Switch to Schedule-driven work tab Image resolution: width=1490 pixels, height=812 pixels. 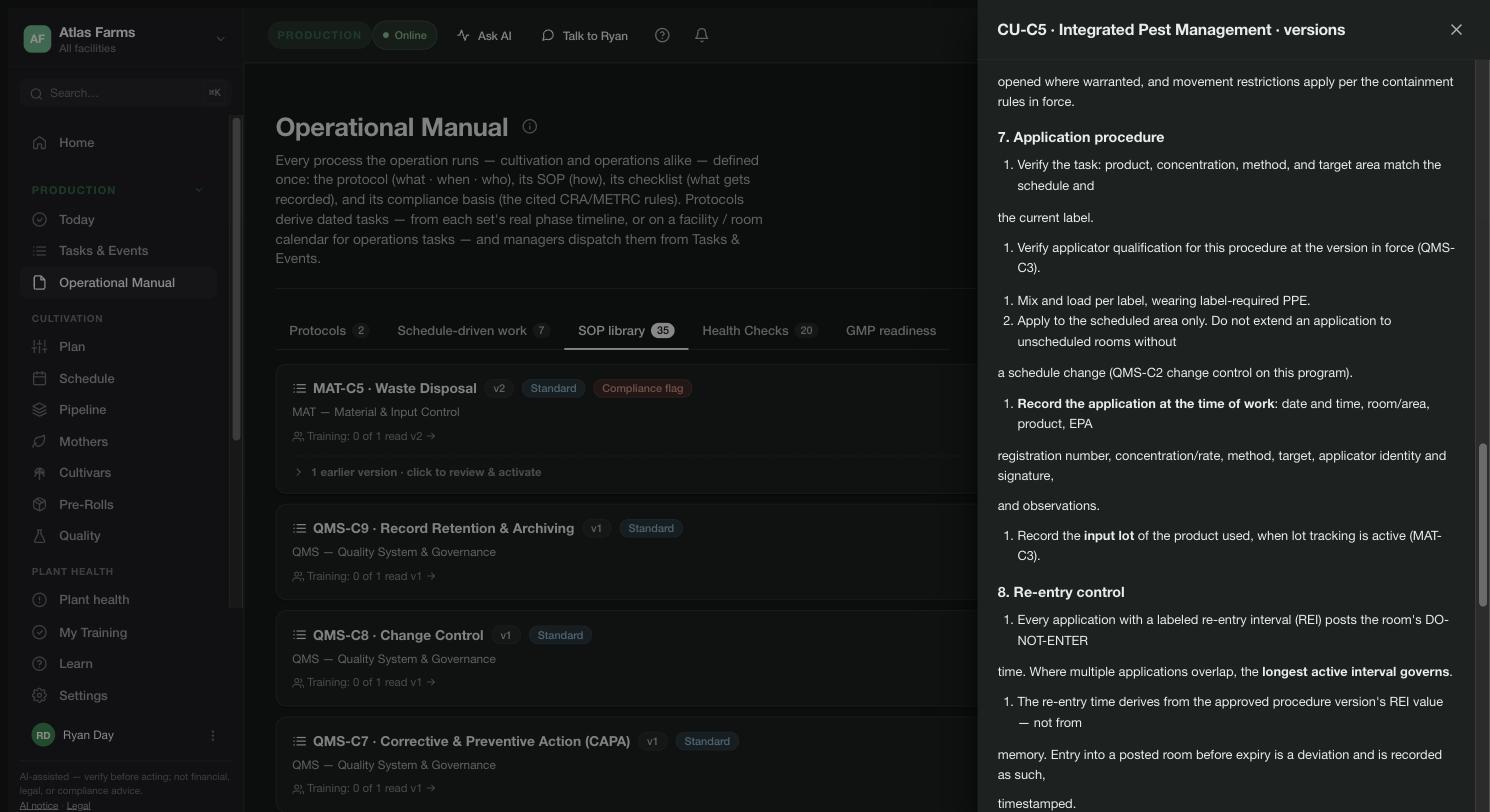click(473, 331)
